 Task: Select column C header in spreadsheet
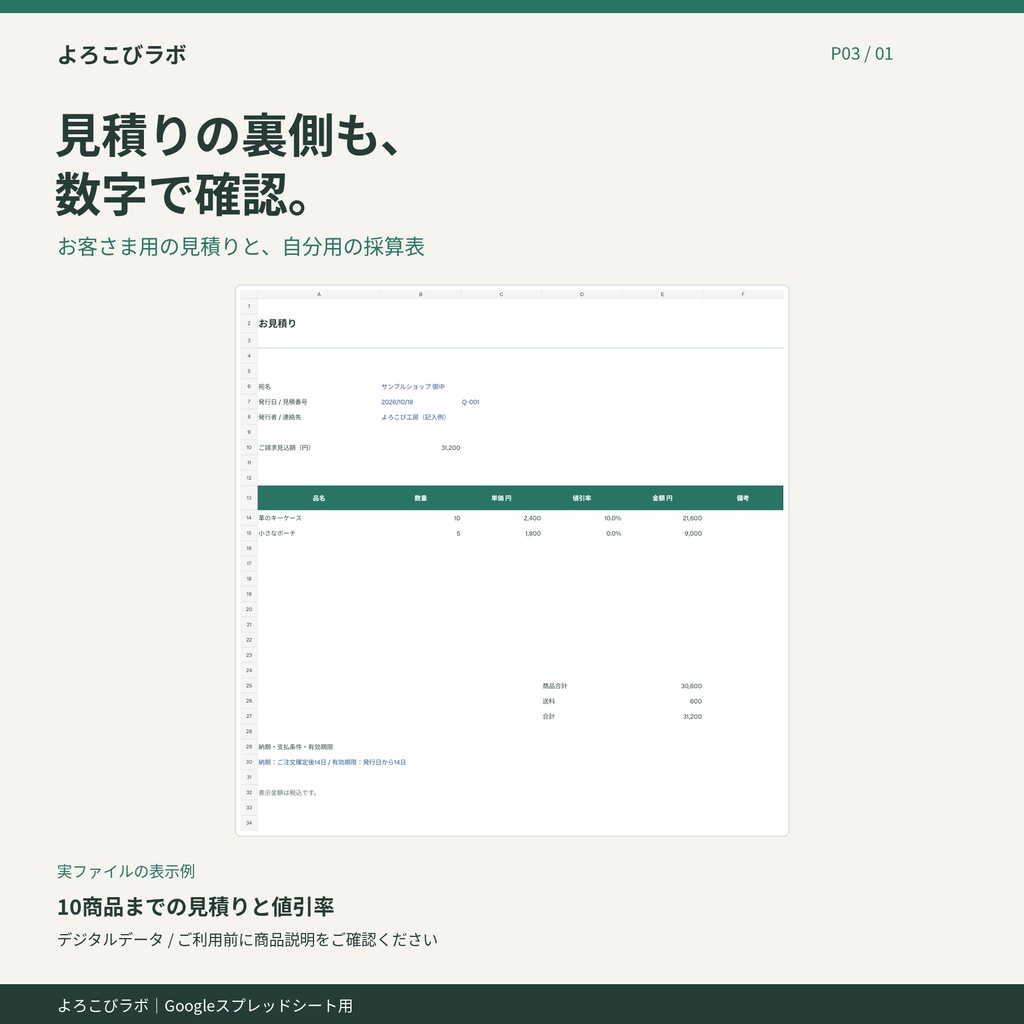pyautogui.click(x=501, y=295)
